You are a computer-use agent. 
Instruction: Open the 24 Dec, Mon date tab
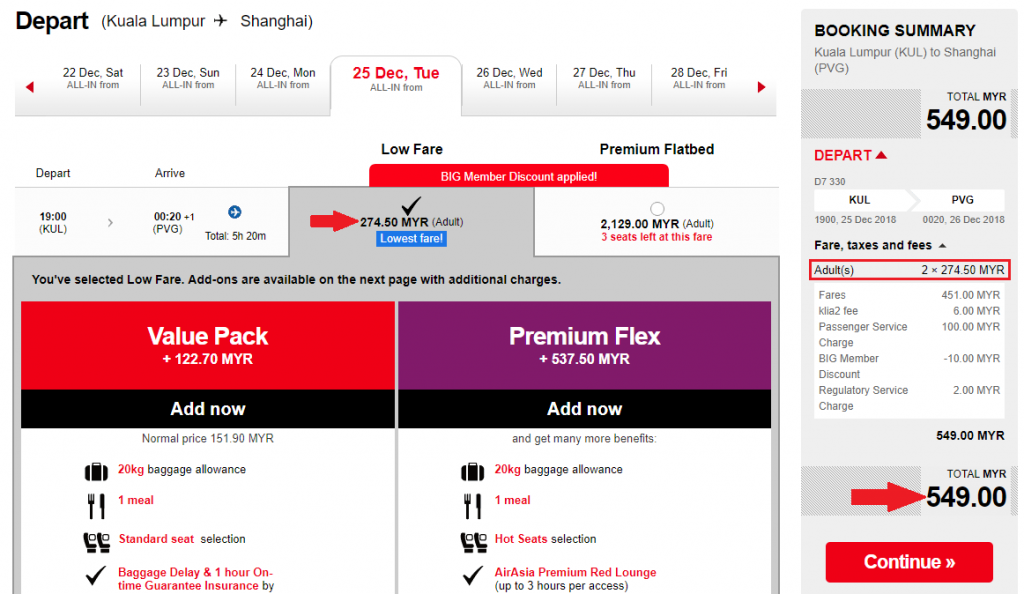click(283, 79)
